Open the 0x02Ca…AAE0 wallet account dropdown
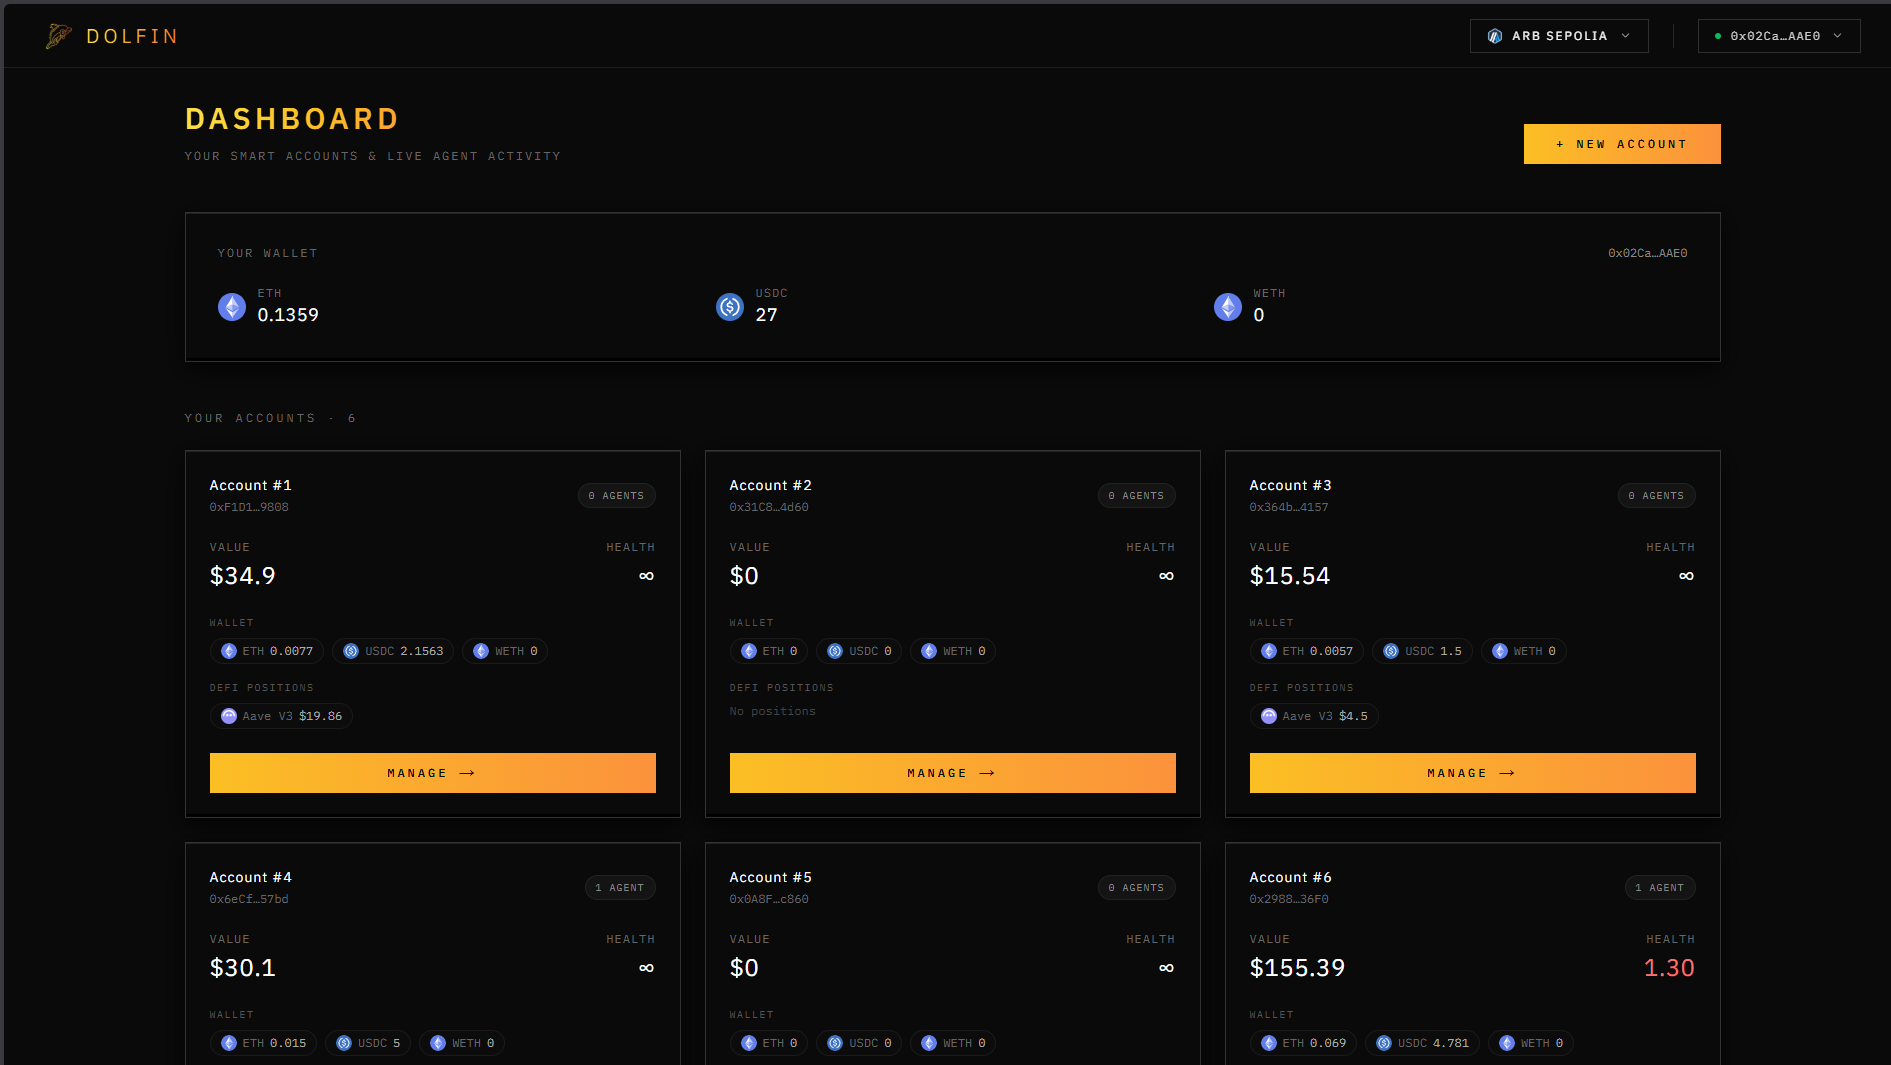Viewport: 1891px width, 1065px height. coord(1779,36)
